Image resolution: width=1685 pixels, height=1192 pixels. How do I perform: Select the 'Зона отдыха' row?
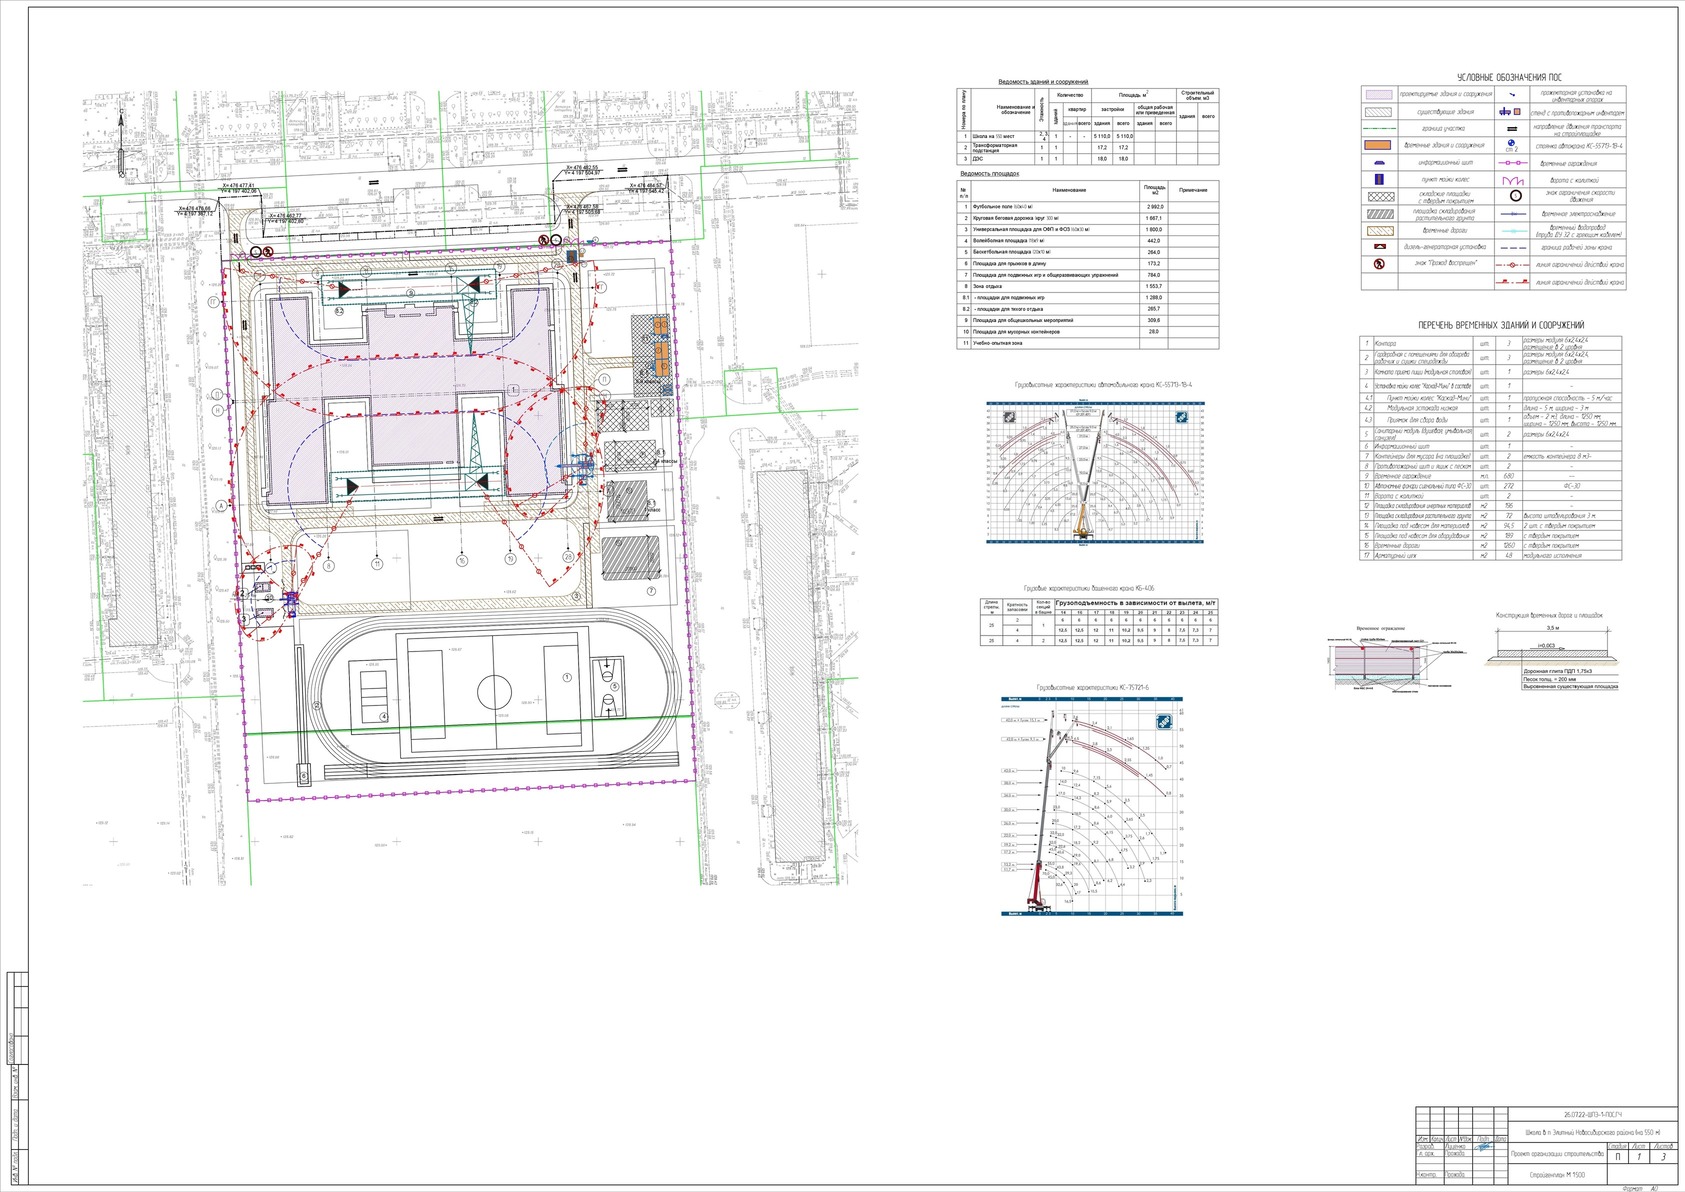[x=1088, y=286]
